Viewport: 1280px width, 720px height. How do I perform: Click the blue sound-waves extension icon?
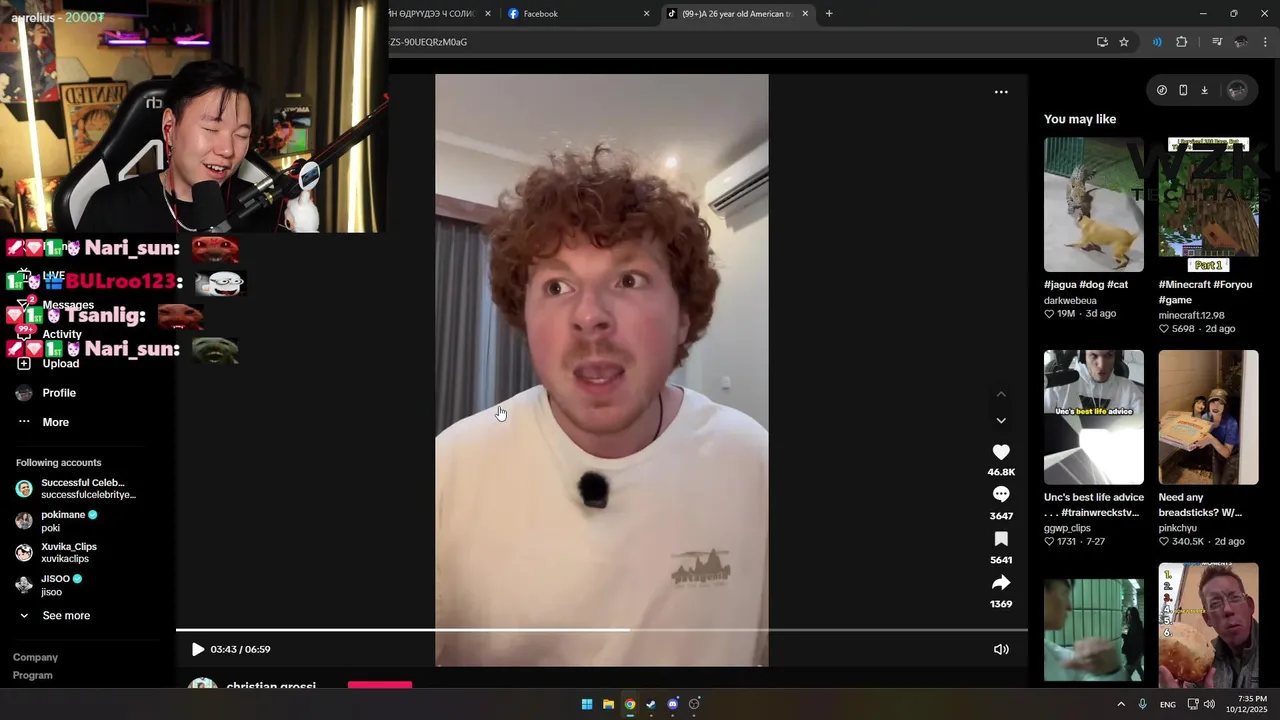[1157, 42]
